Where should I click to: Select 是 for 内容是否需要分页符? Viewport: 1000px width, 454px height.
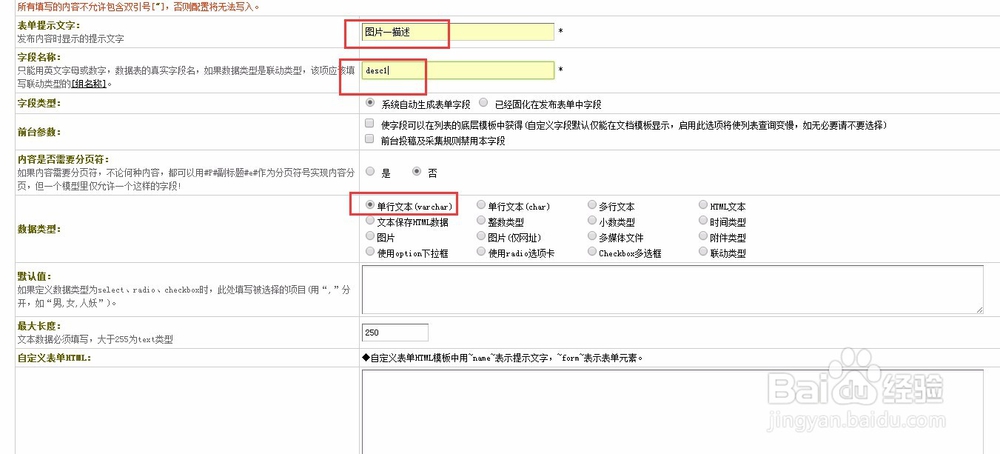click(x=370, y=172)
